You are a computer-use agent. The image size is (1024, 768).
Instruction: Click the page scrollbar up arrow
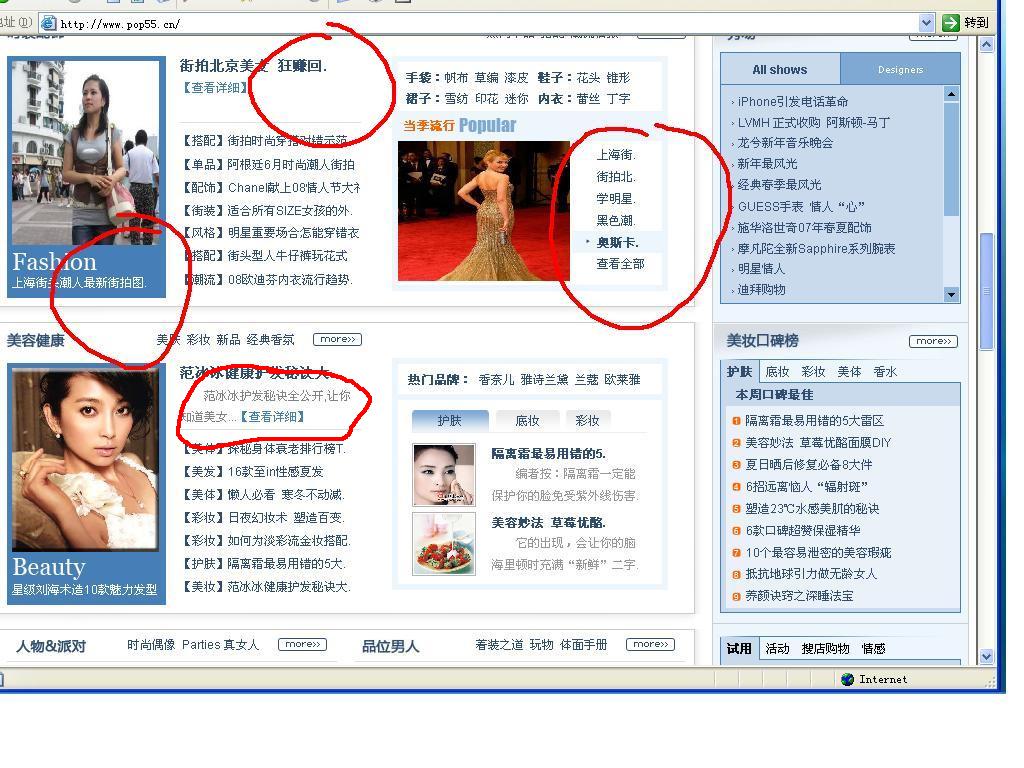(x=987, y=44)
